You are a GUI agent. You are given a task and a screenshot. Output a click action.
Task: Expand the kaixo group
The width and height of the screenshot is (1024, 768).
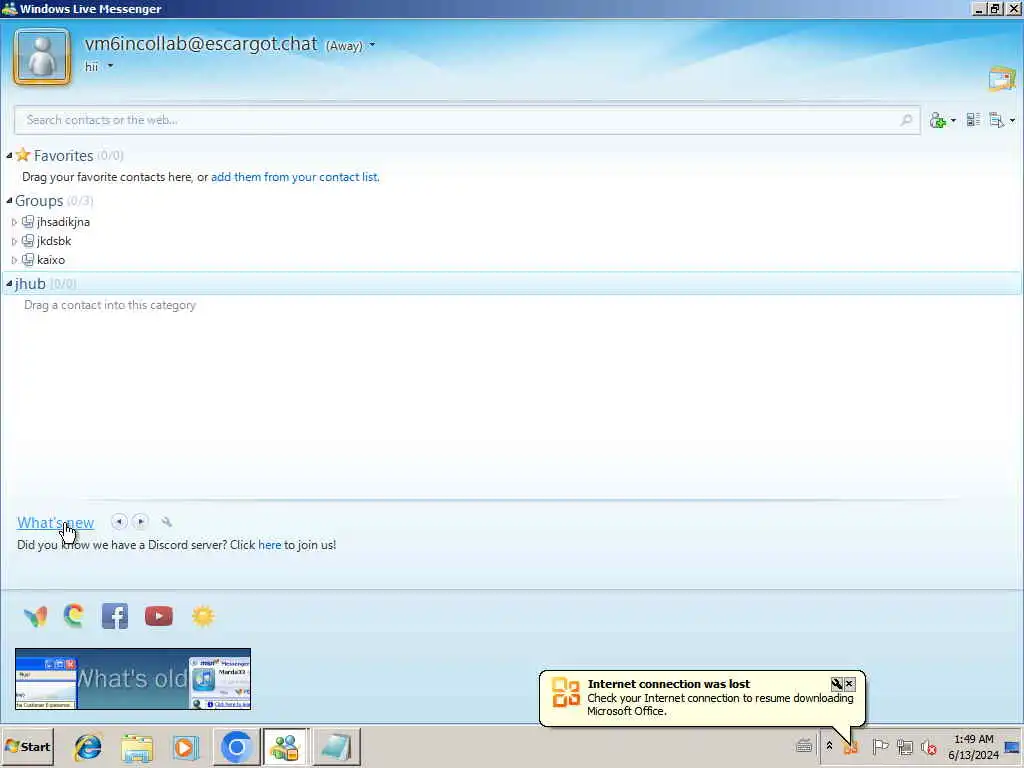point(14,260)
